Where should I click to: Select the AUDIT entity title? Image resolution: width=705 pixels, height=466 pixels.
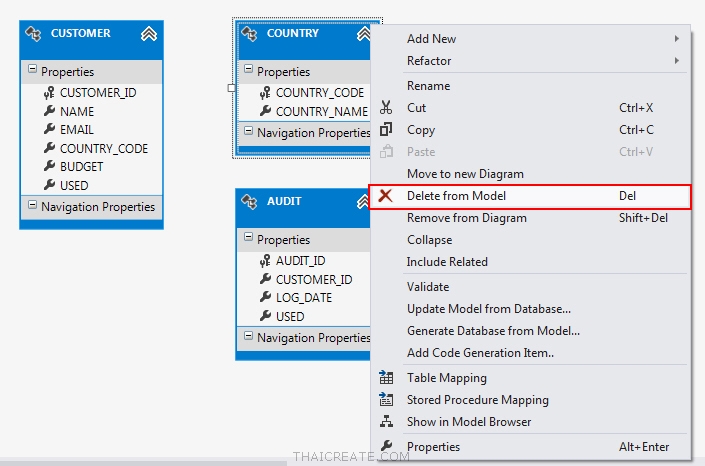click(x=284, y=201)
